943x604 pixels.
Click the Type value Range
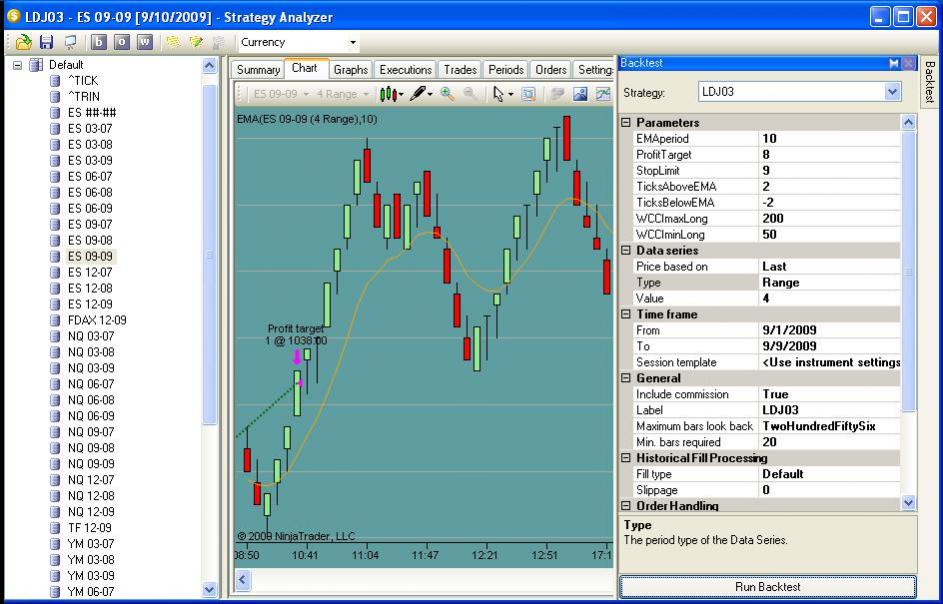(829, 282)
